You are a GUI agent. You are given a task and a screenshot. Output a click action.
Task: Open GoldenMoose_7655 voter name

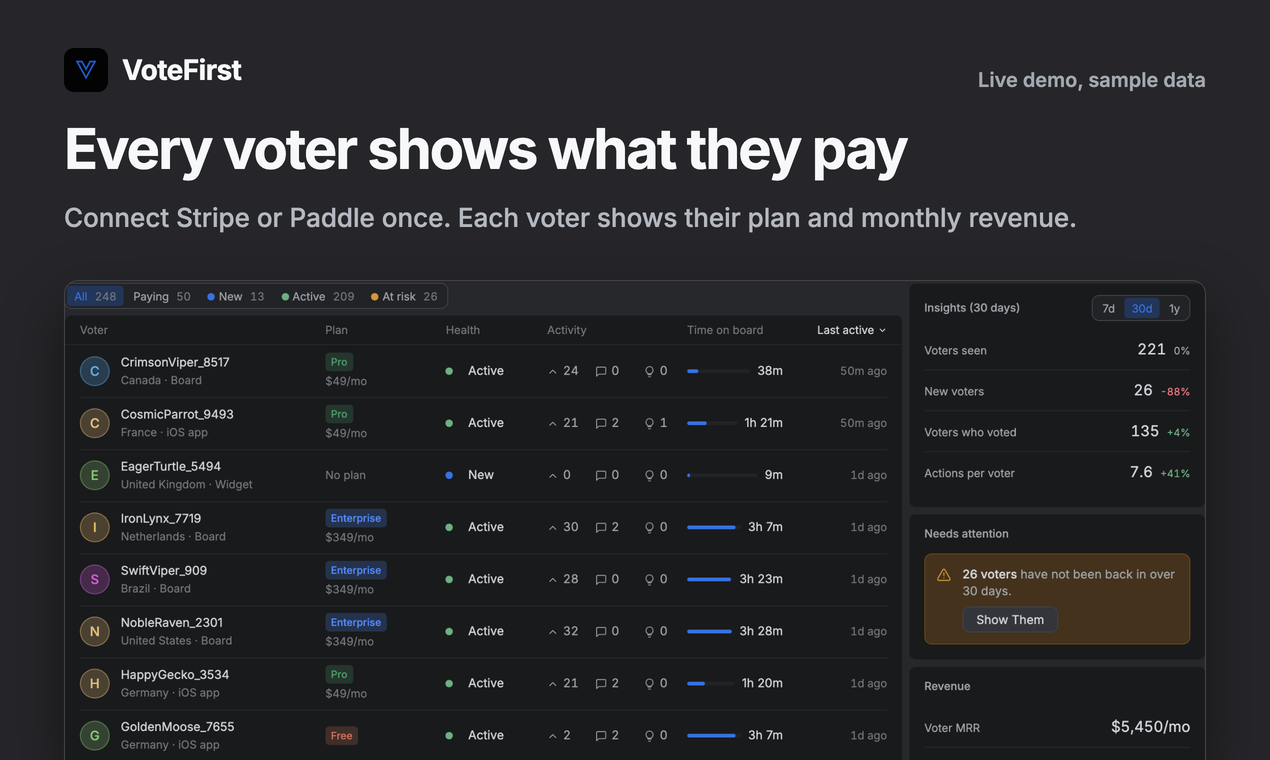(x=178, y=726)
